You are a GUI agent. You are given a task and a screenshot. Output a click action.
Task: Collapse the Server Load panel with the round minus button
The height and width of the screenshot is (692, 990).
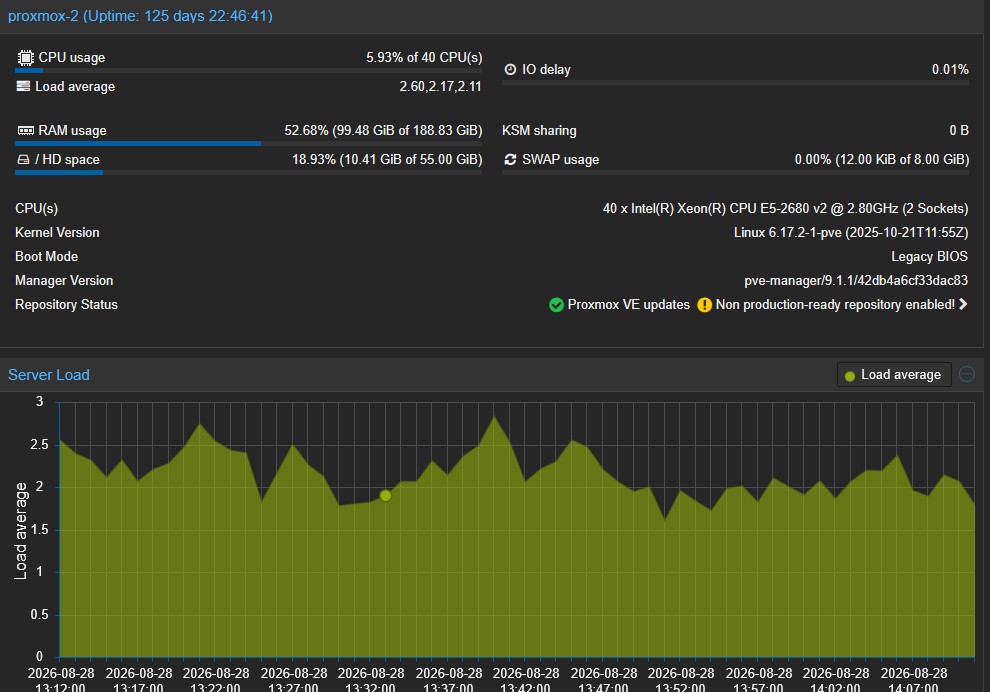(x=967, y=374)
